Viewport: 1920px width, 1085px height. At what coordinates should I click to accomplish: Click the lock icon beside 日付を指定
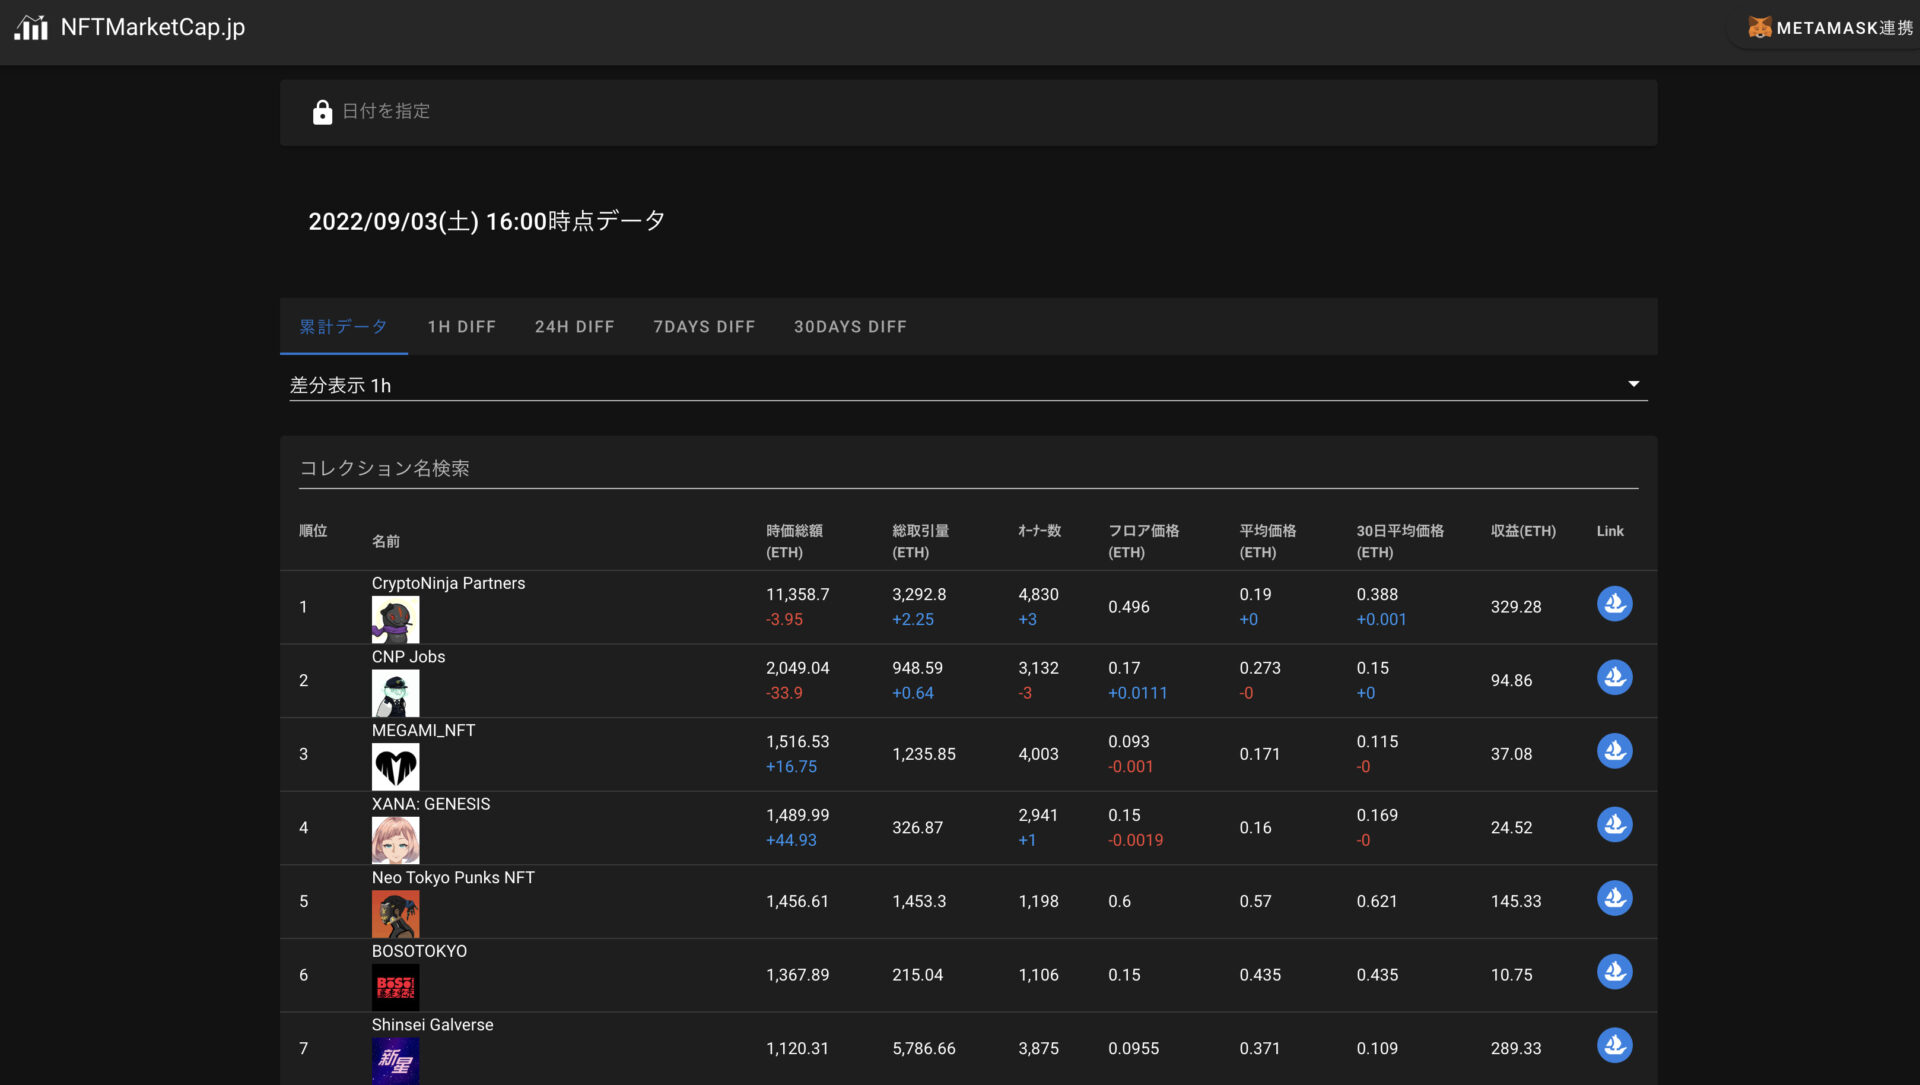[x=322, y=112]
